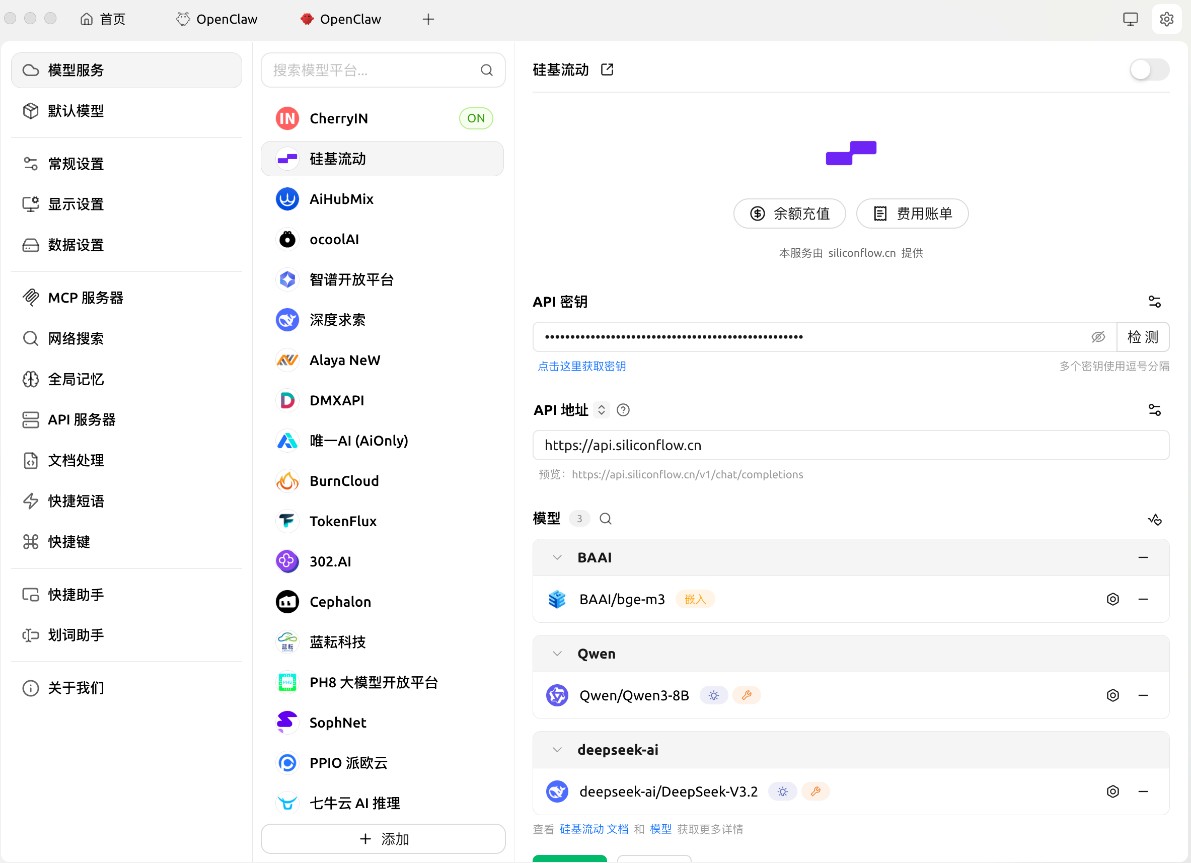1191x863 pixels.
Task: Reveal the API key with the eye icon
Action: [1099, 337]
